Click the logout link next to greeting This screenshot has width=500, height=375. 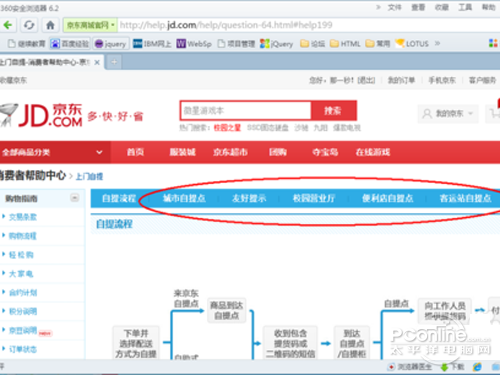[366, 80]
